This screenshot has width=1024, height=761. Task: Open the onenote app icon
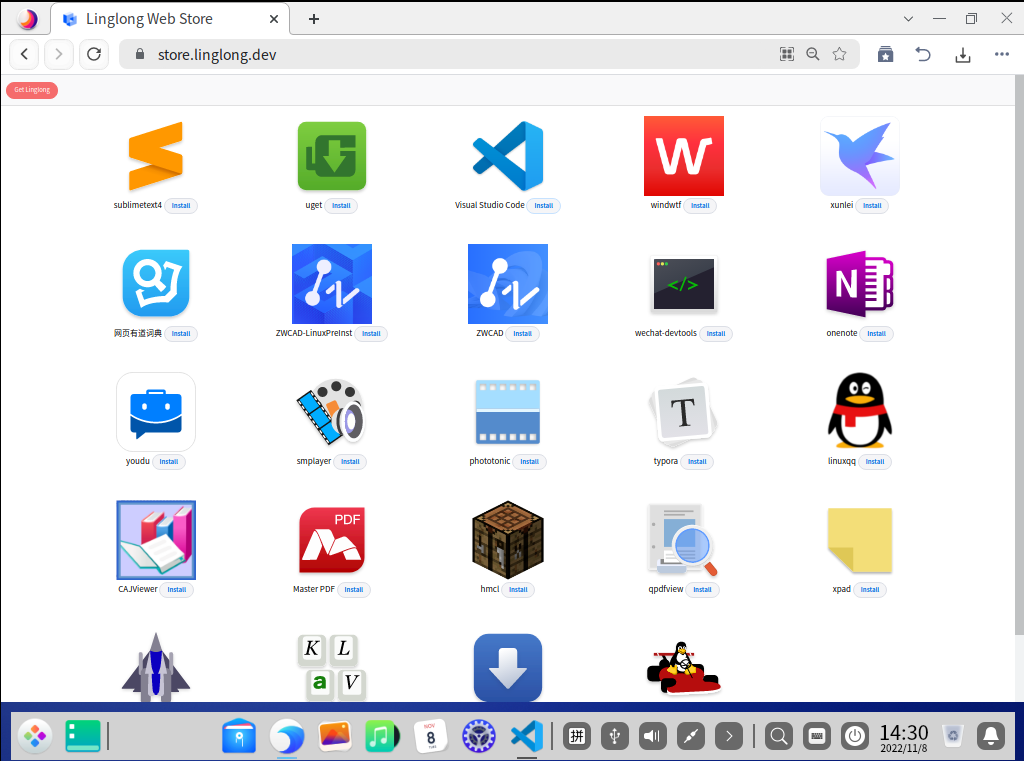(x=860, y=283)
